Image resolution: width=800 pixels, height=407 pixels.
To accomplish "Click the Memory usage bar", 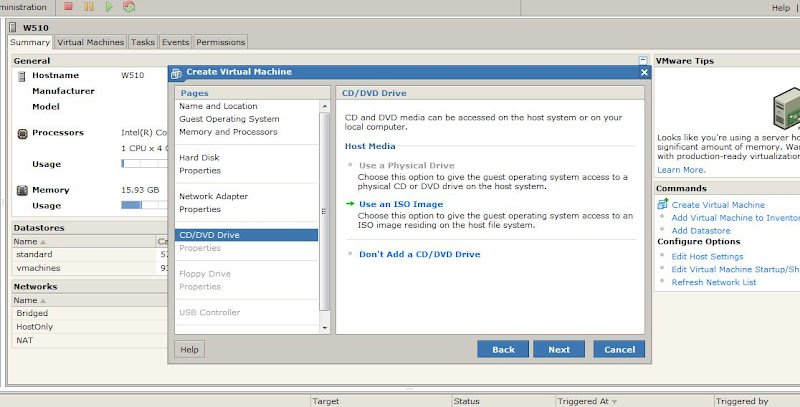I will pos(144,205).
